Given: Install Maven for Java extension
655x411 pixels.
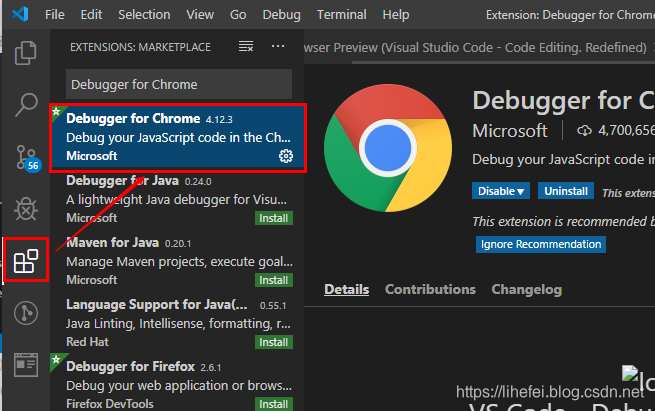Looking at the screenshot, I should coord(274,280).
